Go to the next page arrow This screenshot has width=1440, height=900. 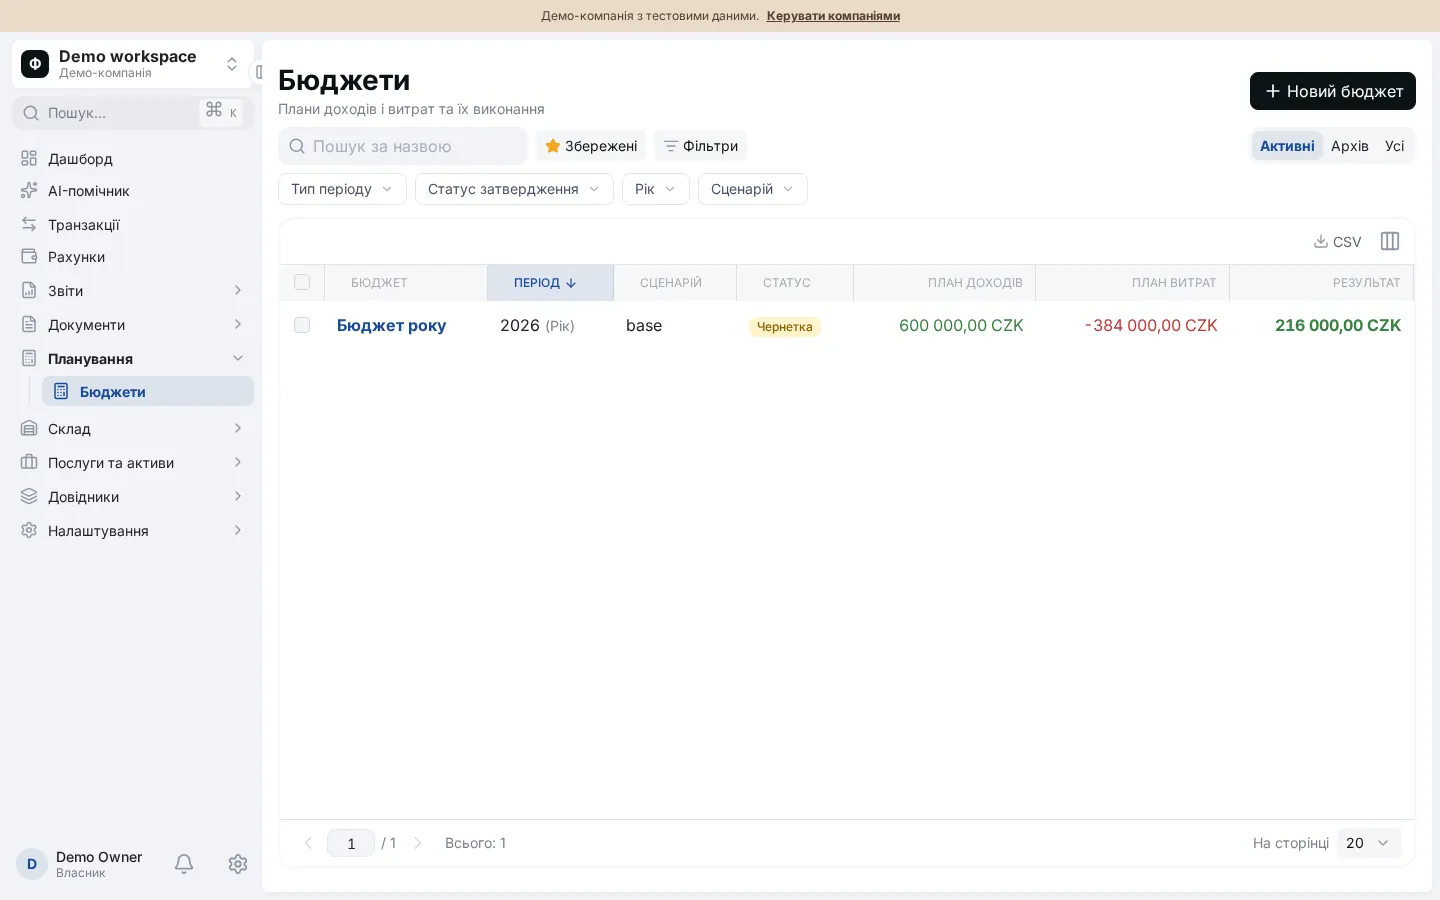click(x=418, y=843)
